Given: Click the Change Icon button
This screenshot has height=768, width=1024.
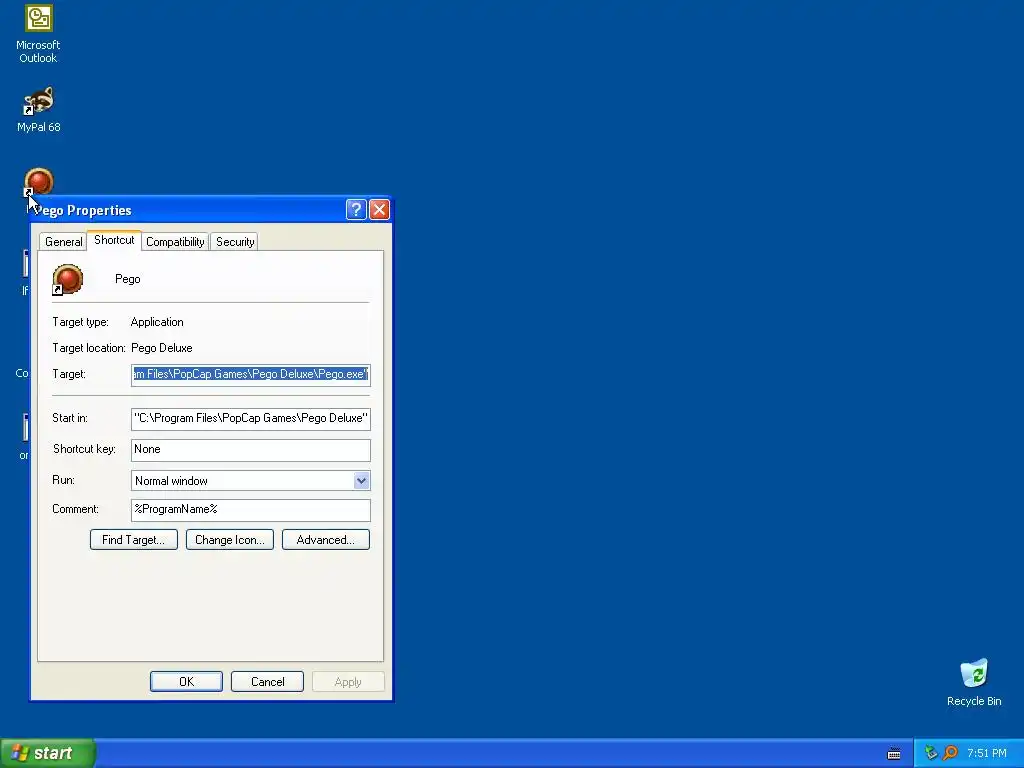Looking at the screenshot, I should [x=230, y=540].
